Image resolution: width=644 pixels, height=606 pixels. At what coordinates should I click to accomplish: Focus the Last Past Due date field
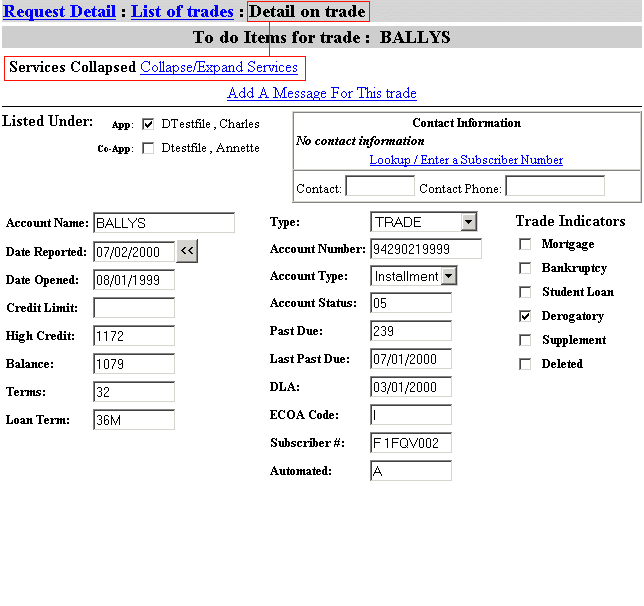click(411, 359)
